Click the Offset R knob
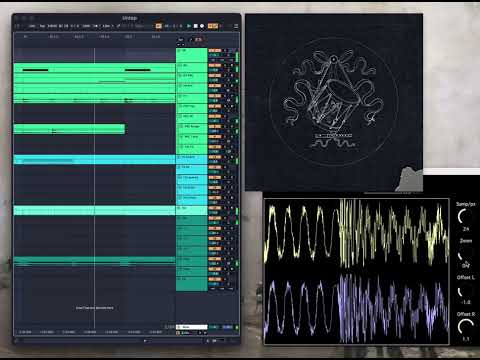 [465, 327]
